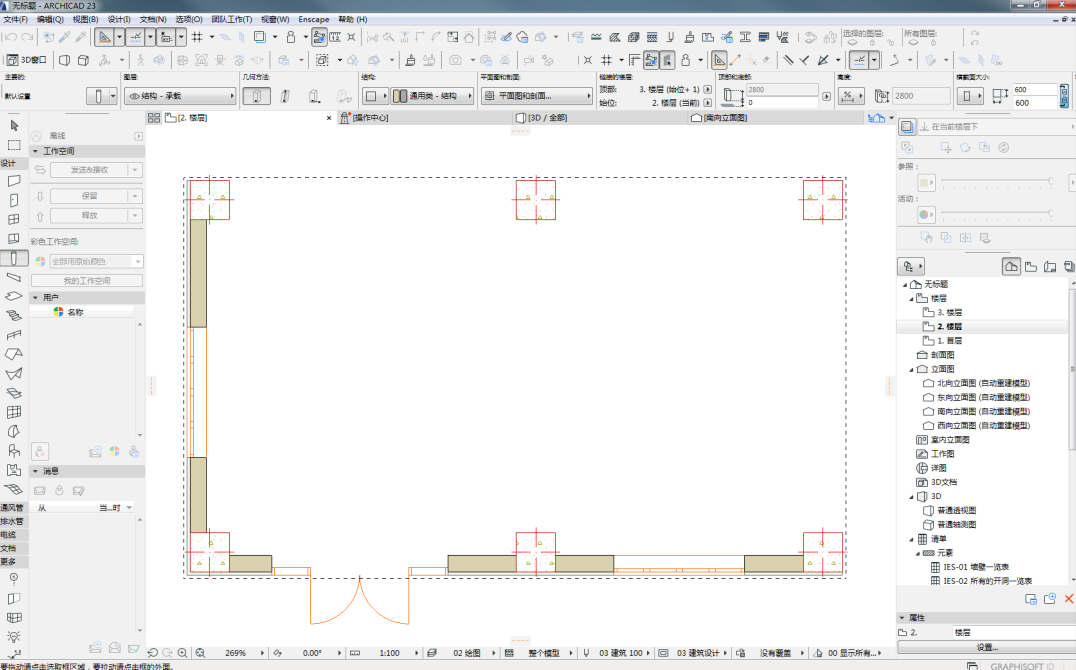Collapse the 工作空间 panel section
Image resolution: width=1076 pixels, height=670 pixels.
point(36,151)
